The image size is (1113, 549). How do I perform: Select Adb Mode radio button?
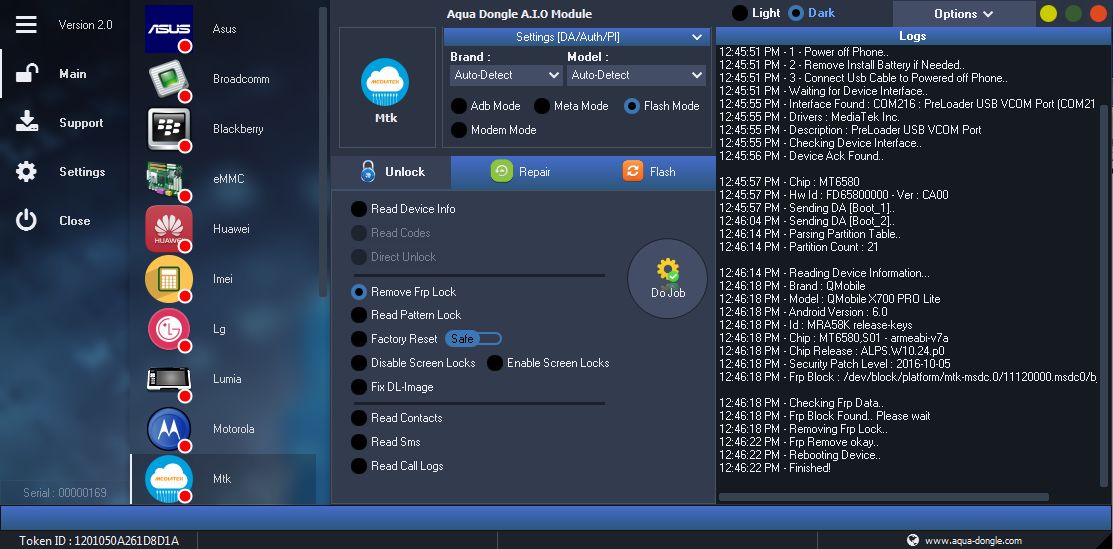pyautogui.click(x=459, y=106)
